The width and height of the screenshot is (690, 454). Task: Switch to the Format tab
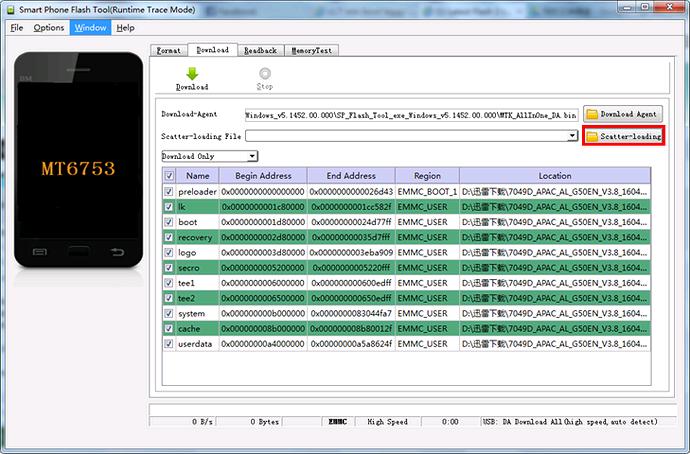click(169, 51)
